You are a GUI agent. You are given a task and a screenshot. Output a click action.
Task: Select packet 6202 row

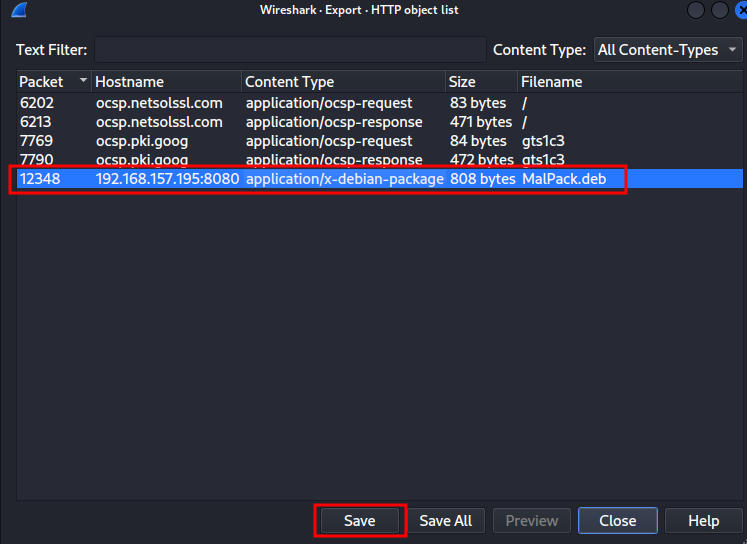[x=380, y=103]
